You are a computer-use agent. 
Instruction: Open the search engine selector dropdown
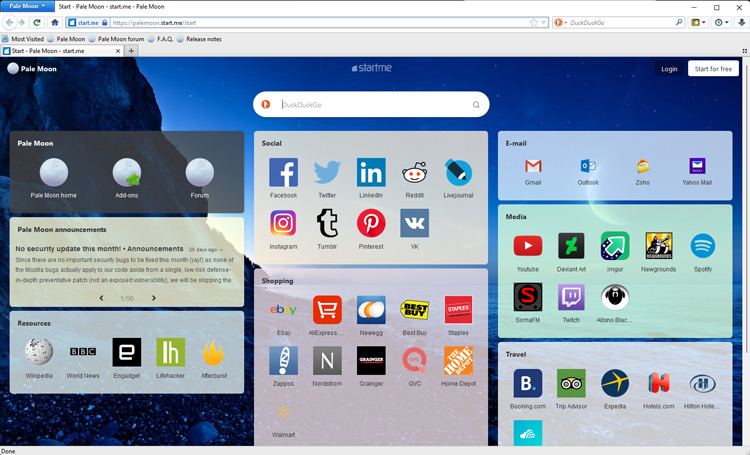(x=560, y=22)
